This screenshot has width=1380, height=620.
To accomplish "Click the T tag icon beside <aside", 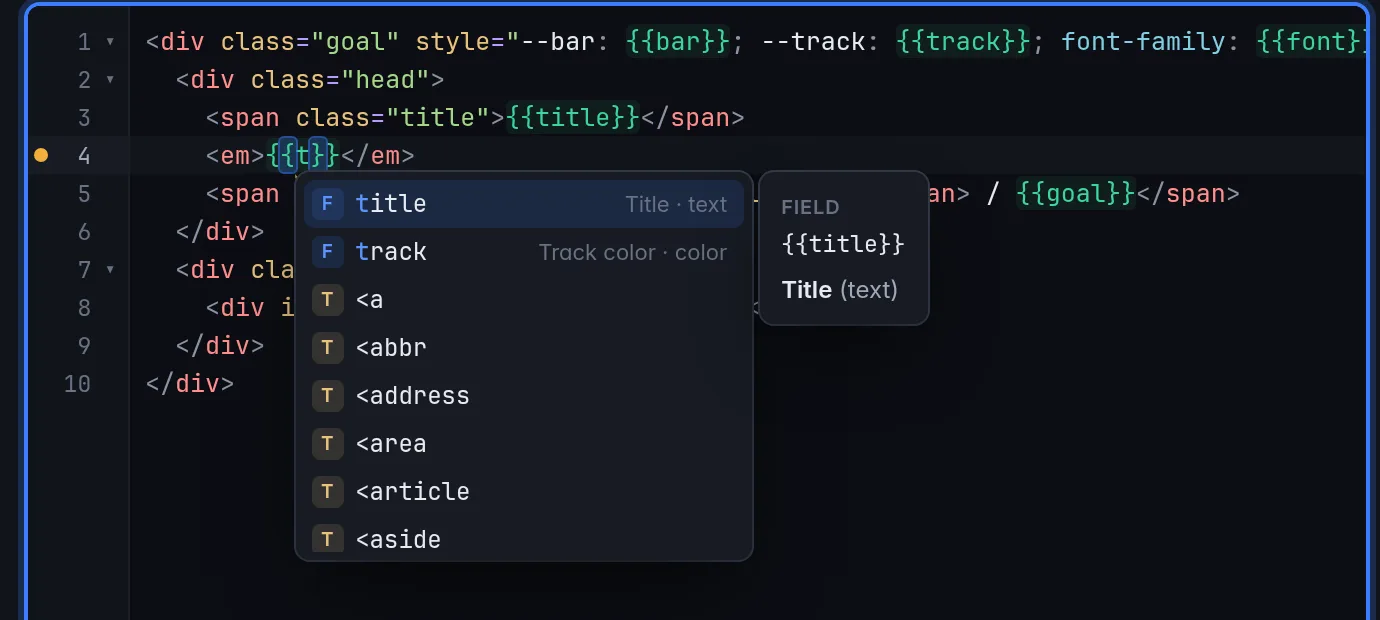I will (327, 538).
